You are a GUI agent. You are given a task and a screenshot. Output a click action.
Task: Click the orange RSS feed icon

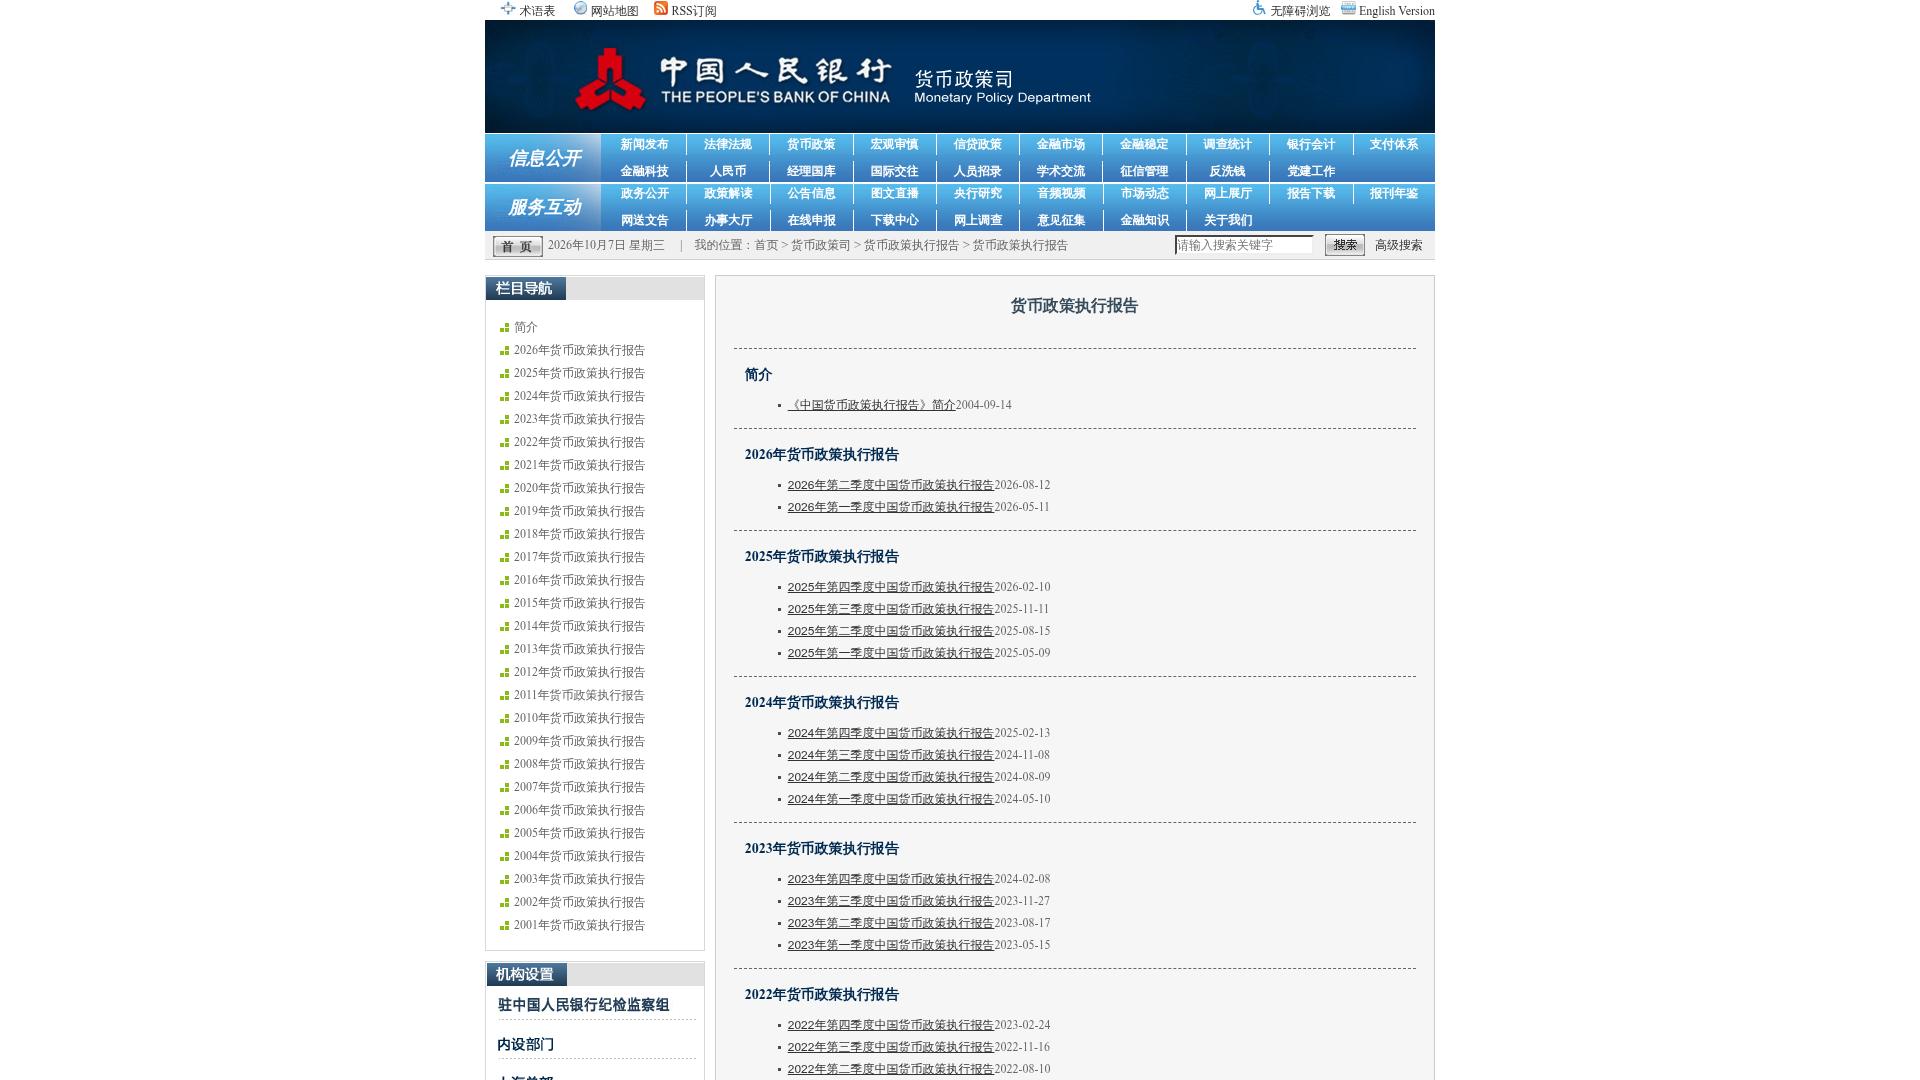coord(661,9)
